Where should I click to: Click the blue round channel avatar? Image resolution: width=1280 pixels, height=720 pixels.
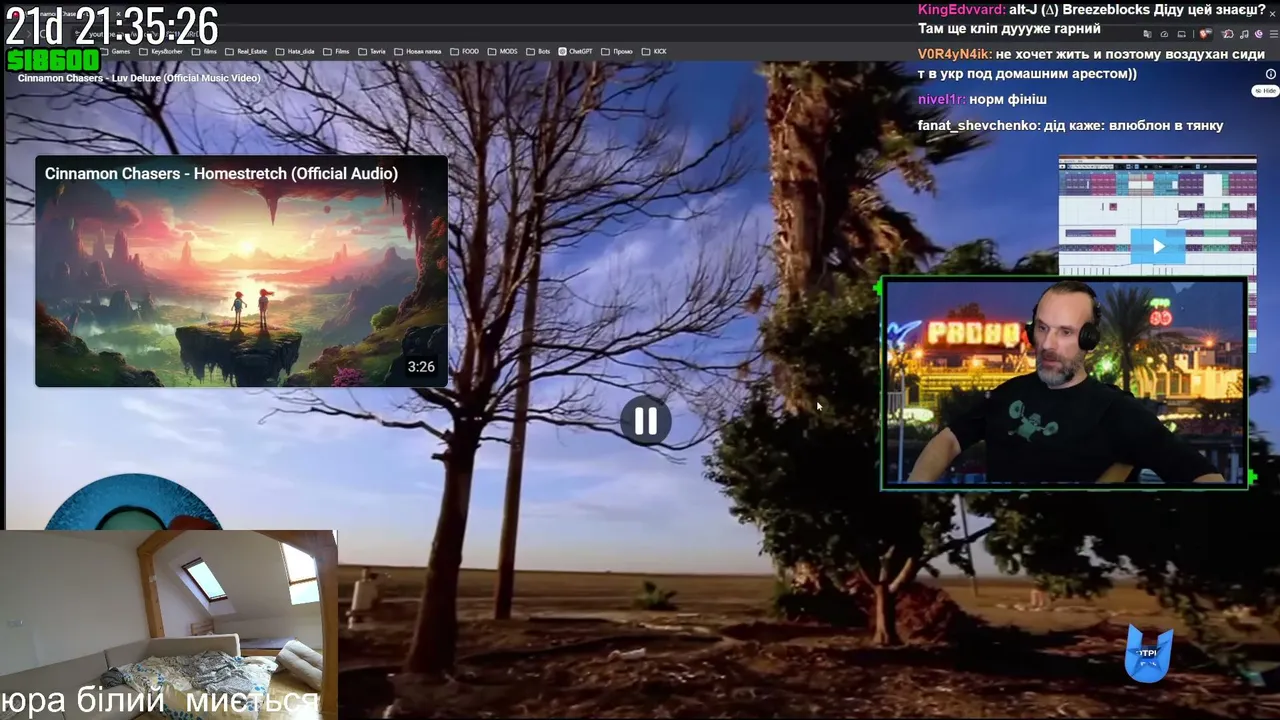pos(133,502)
